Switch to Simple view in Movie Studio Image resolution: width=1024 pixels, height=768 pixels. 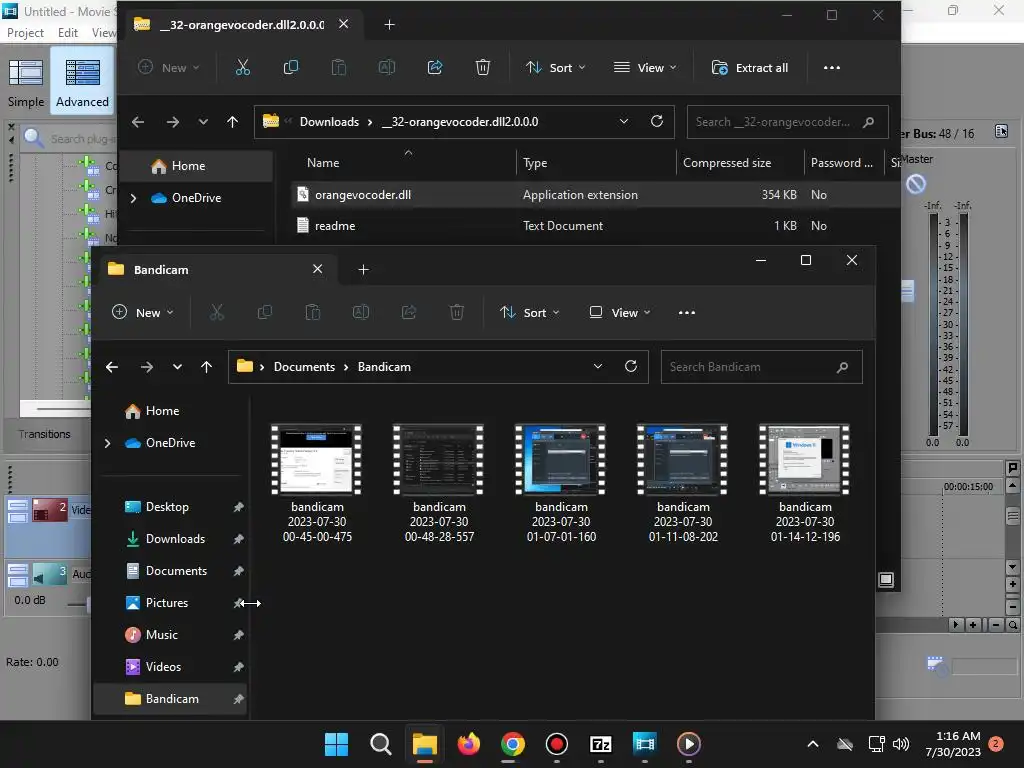pos(26,81)
